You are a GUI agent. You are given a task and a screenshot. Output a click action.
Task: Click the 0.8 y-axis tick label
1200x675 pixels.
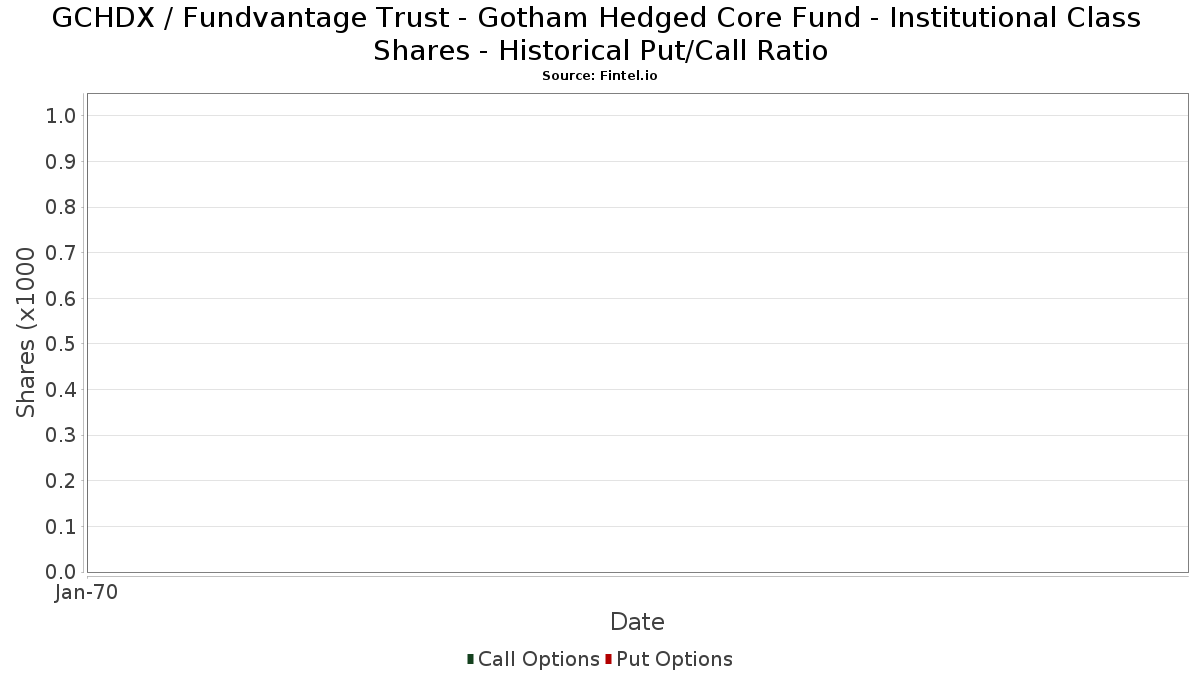[61, 207]
